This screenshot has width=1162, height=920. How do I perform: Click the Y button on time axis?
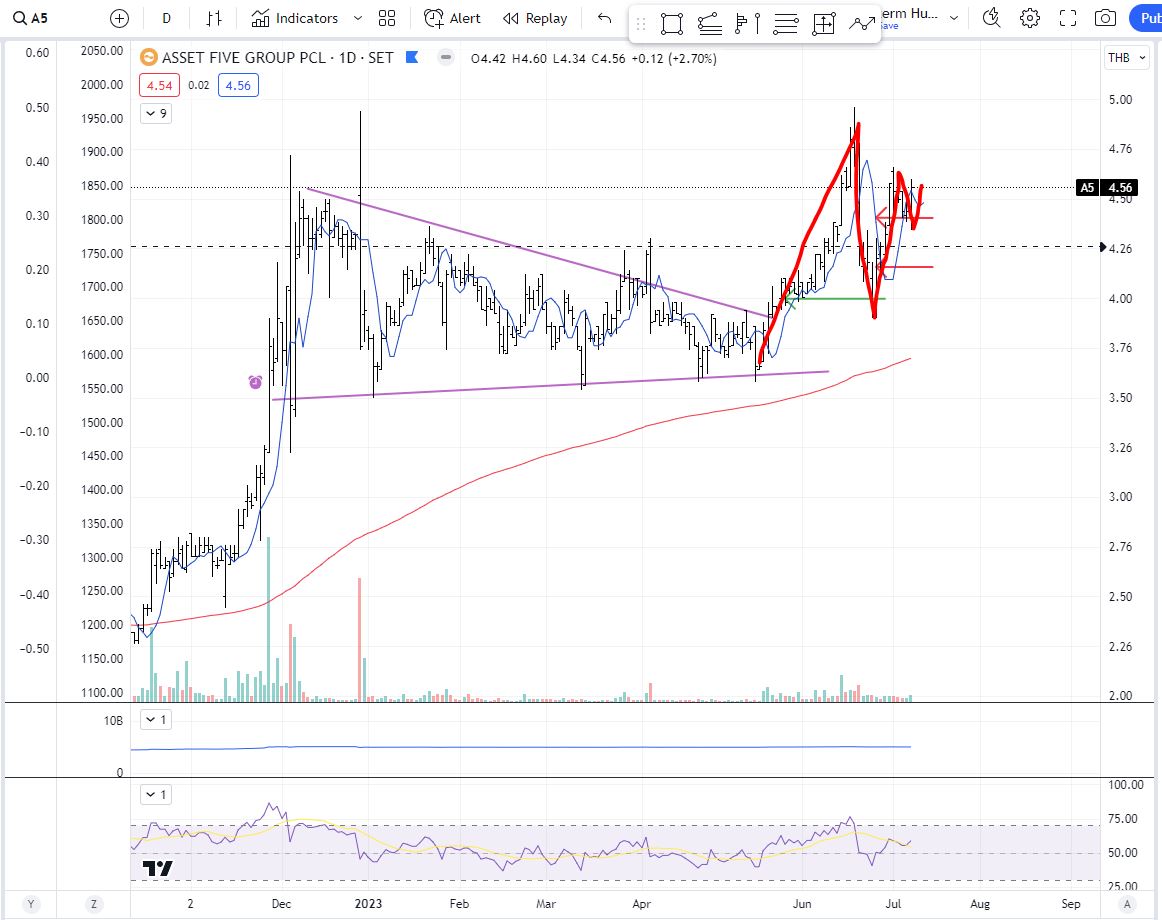(x=30, y=904)
